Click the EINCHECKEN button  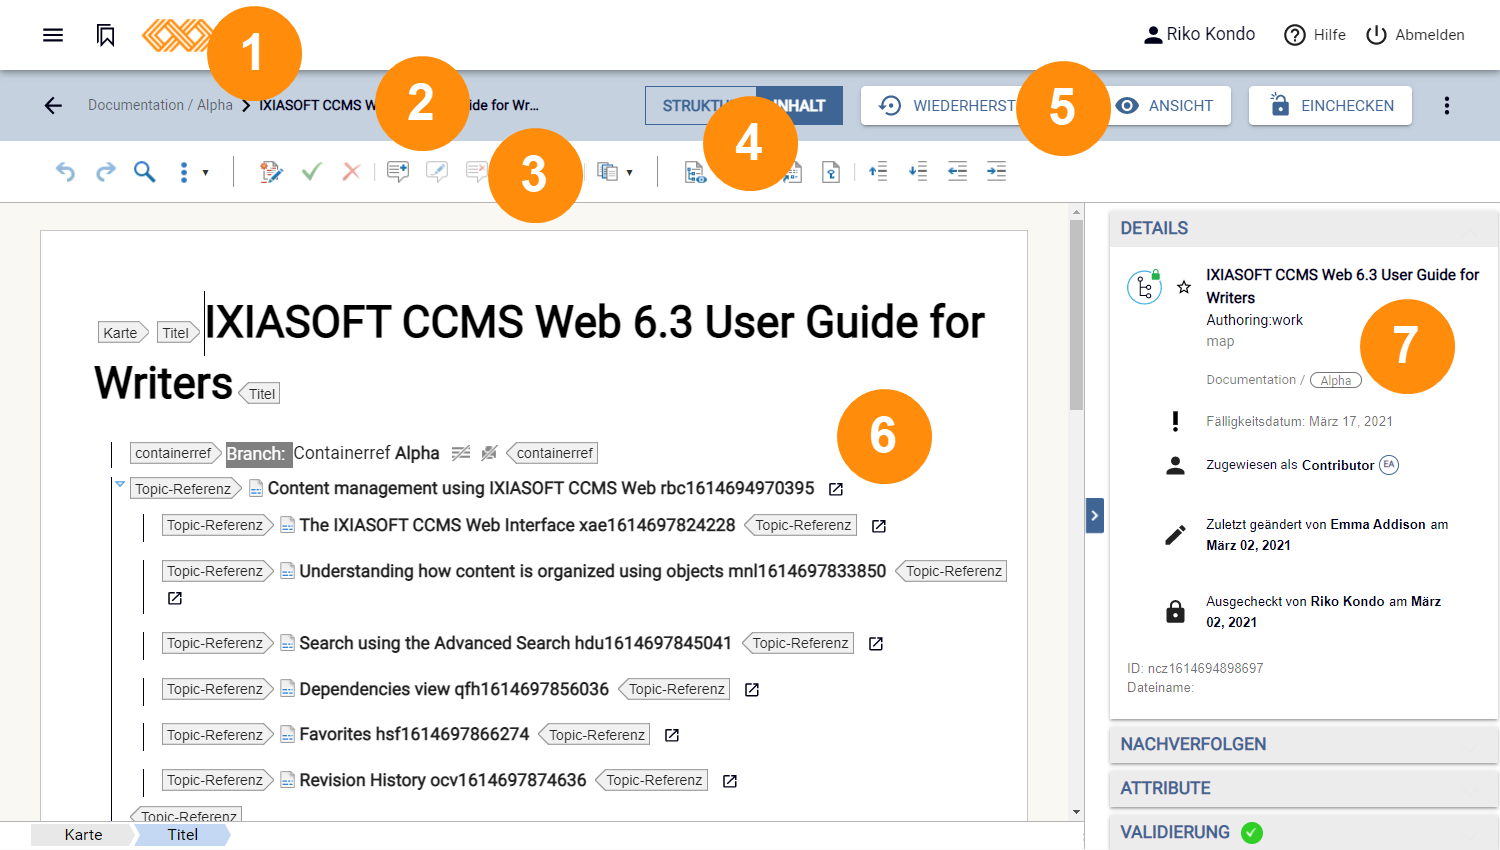point(1330,105)
